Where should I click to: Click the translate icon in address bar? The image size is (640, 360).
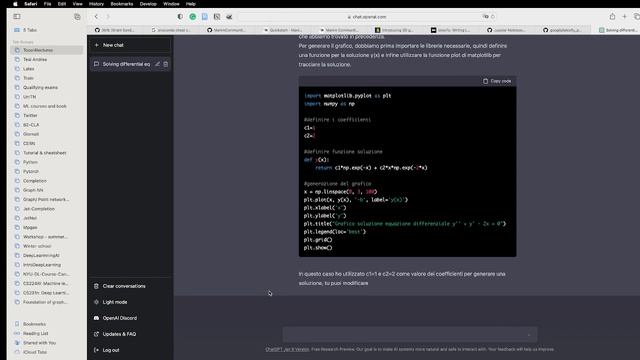[x=485, y=17]
